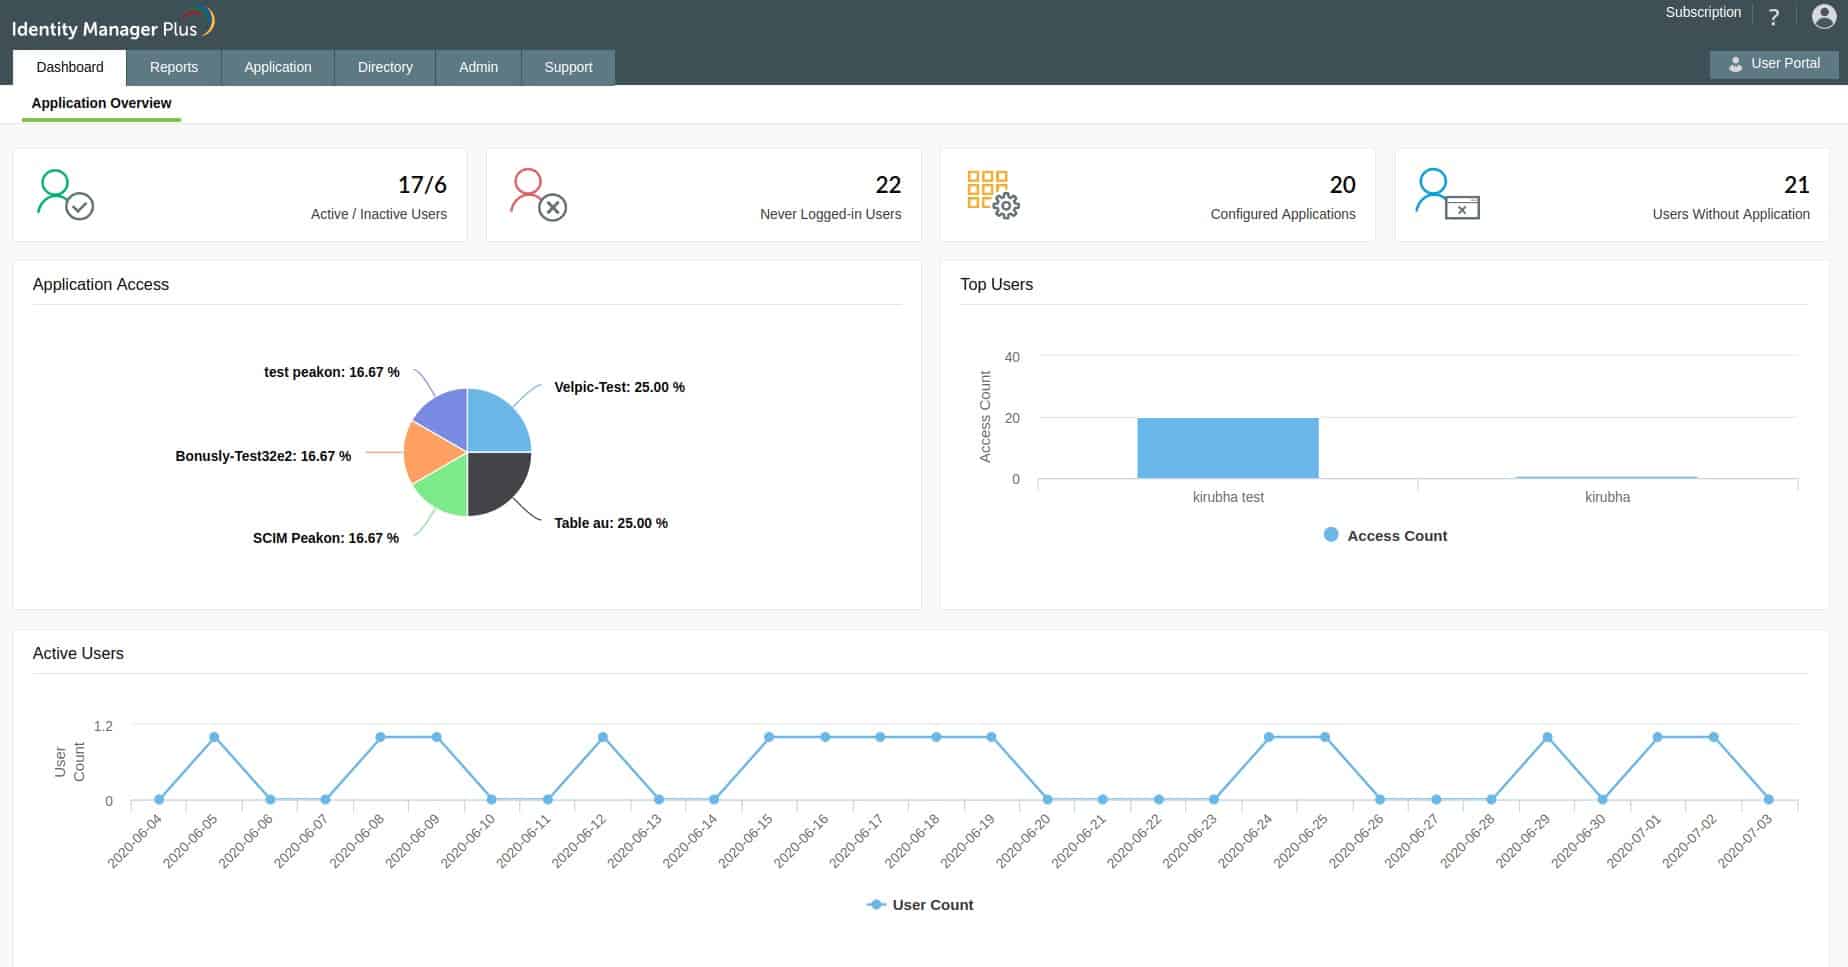Click the Never Logged-in Users icon
The image size is (1848, 967).
click(538, 194)
